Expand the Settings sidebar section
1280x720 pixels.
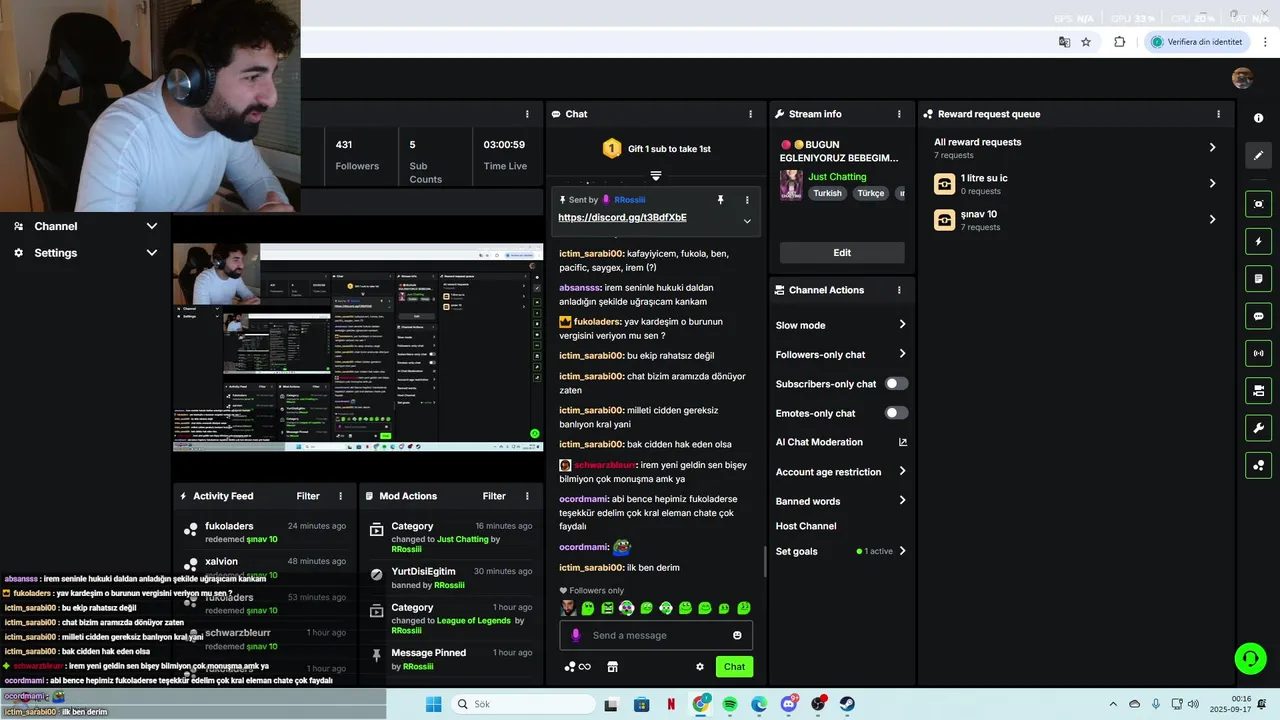click(85, 253)
